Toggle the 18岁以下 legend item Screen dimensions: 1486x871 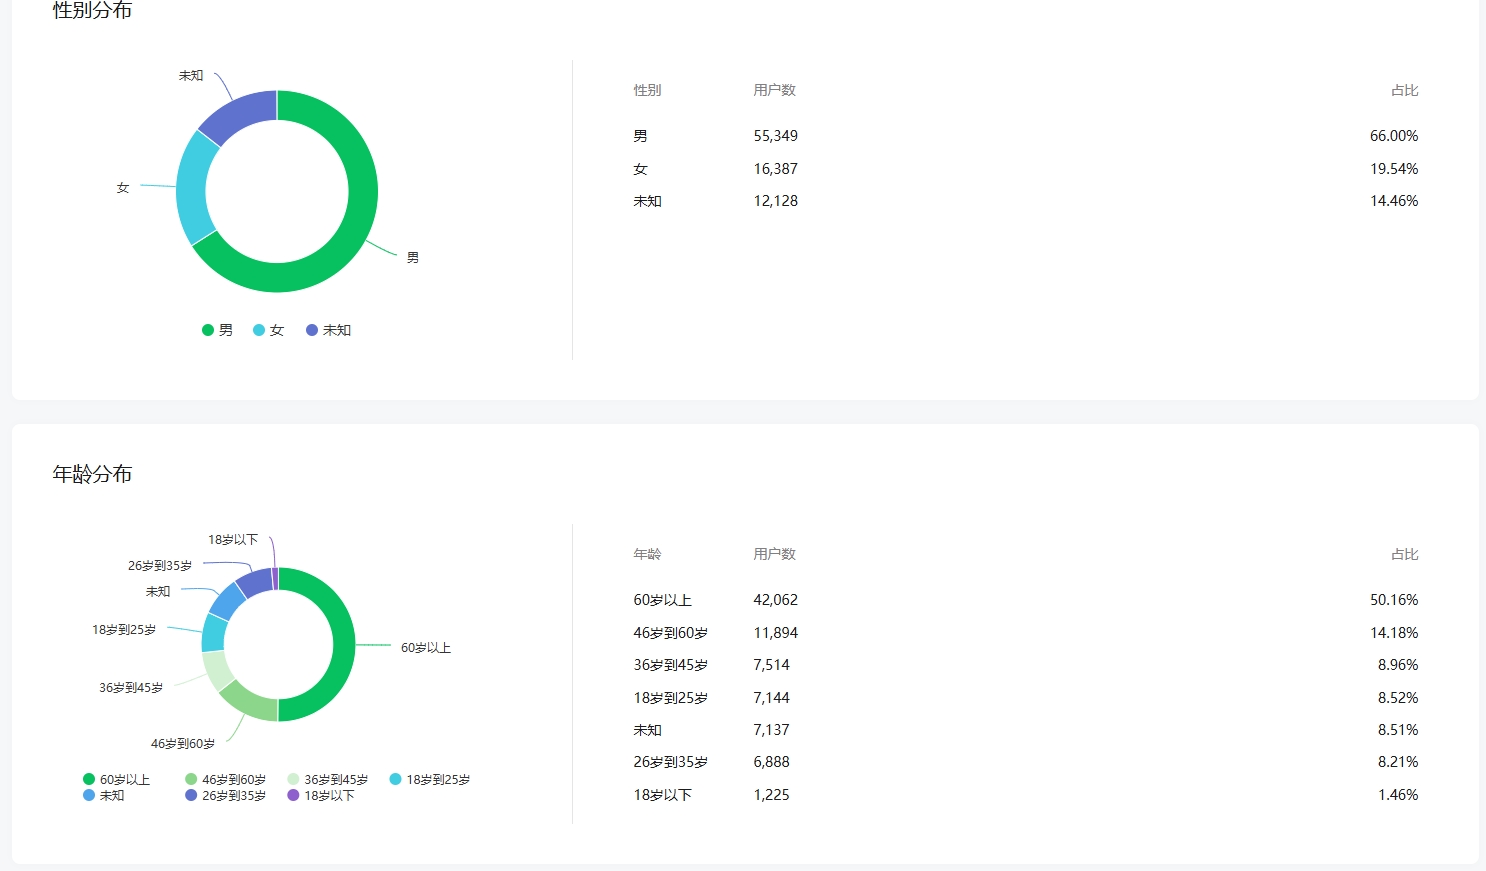(x=321, y=796)
